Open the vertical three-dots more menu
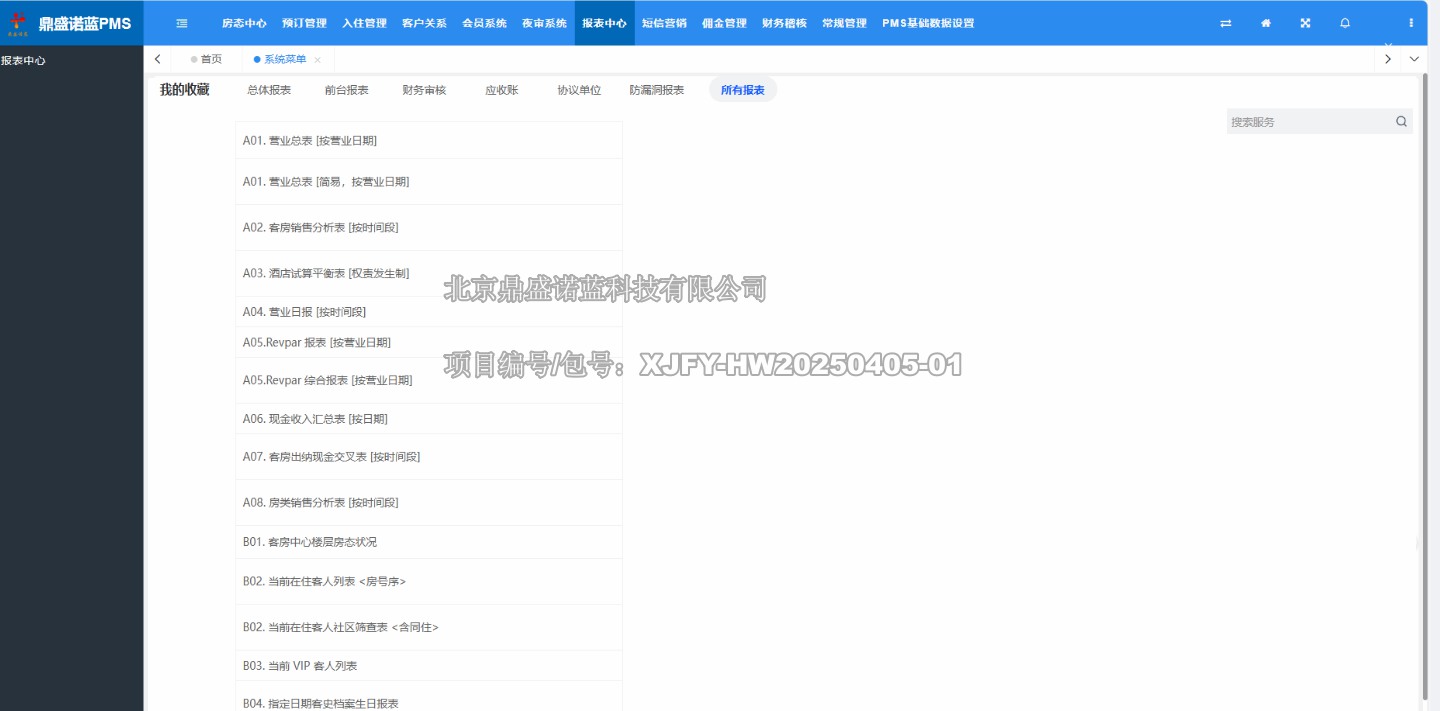This screenshot has width=1440, height=711. coord(1411,23)
